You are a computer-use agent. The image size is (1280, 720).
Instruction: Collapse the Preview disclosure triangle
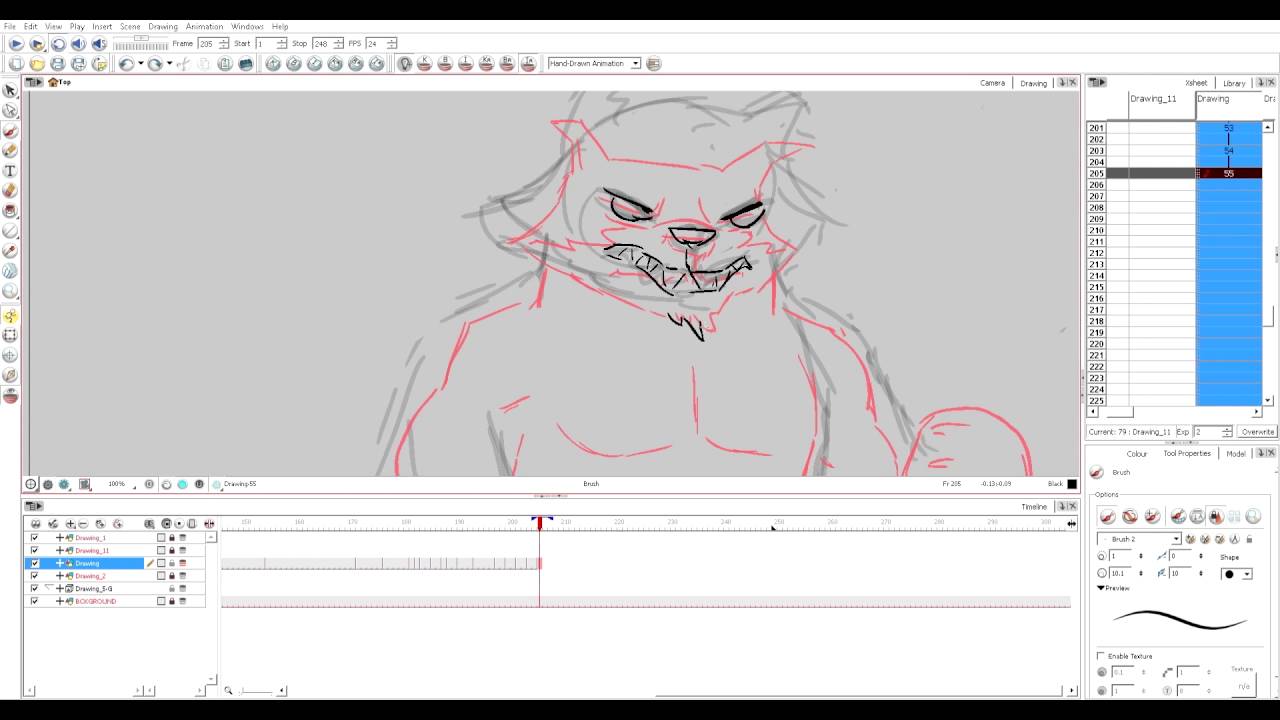[x=1101, y=588]
